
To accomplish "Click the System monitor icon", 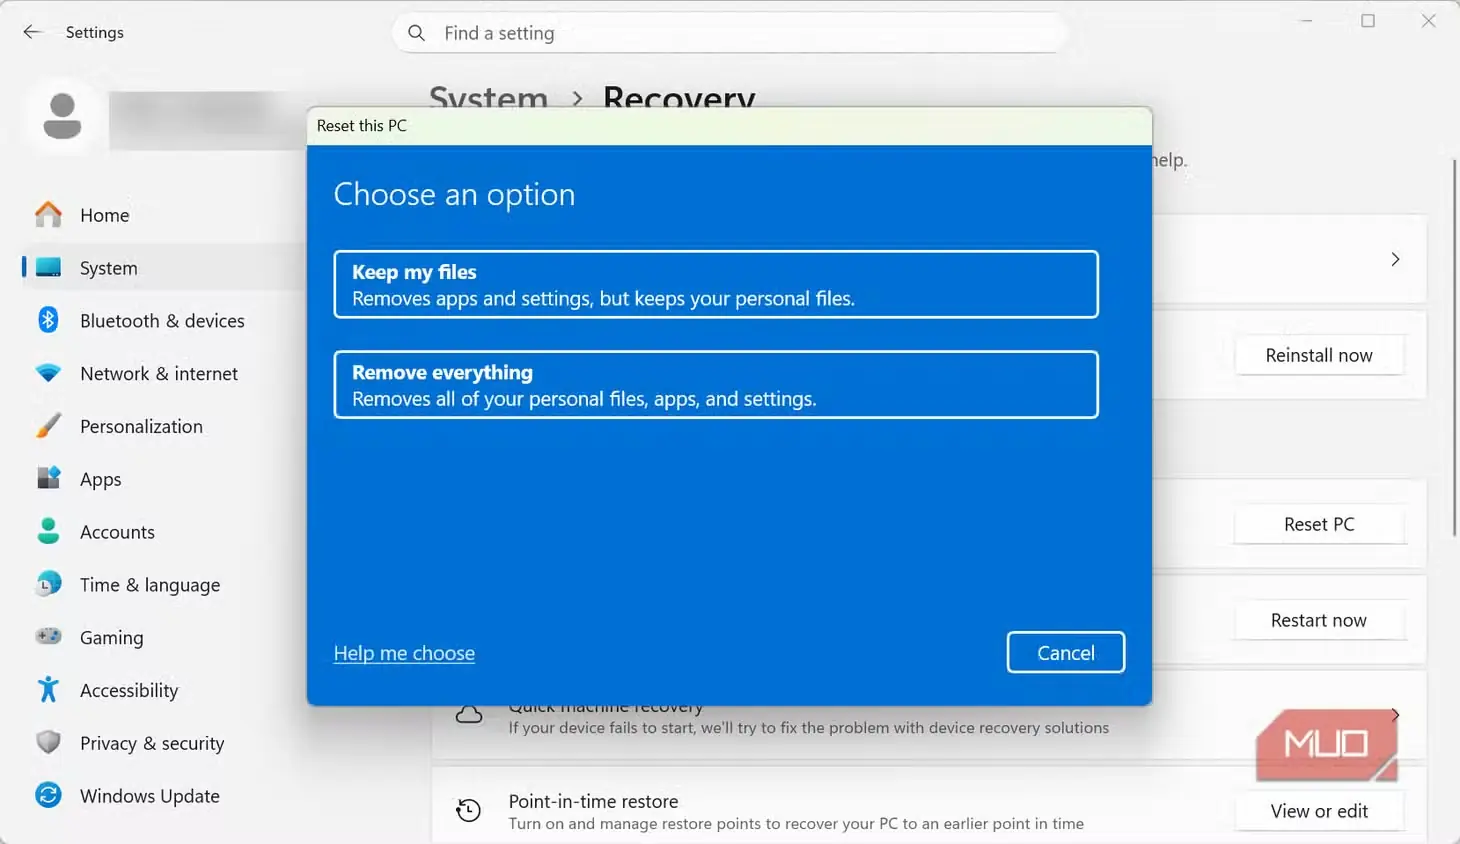I will click(48, 267).
